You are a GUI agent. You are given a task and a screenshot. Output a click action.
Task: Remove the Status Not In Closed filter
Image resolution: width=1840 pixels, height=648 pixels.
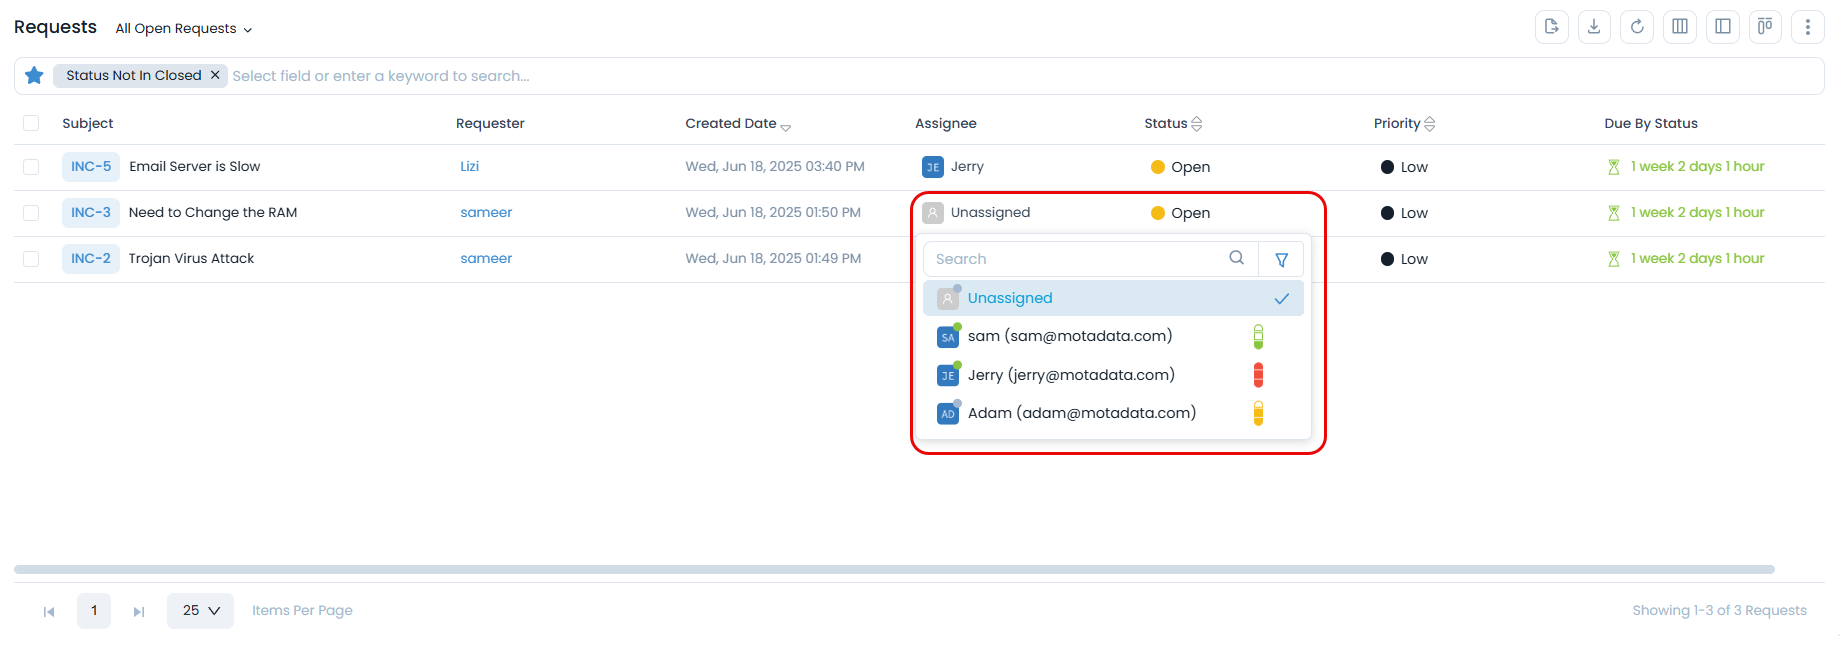click(215, 75)
